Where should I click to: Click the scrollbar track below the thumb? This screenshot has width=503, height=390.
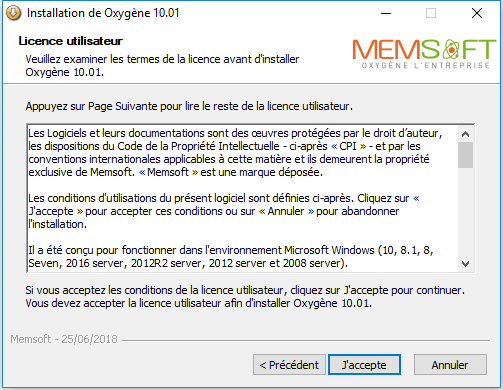point(465,212)
